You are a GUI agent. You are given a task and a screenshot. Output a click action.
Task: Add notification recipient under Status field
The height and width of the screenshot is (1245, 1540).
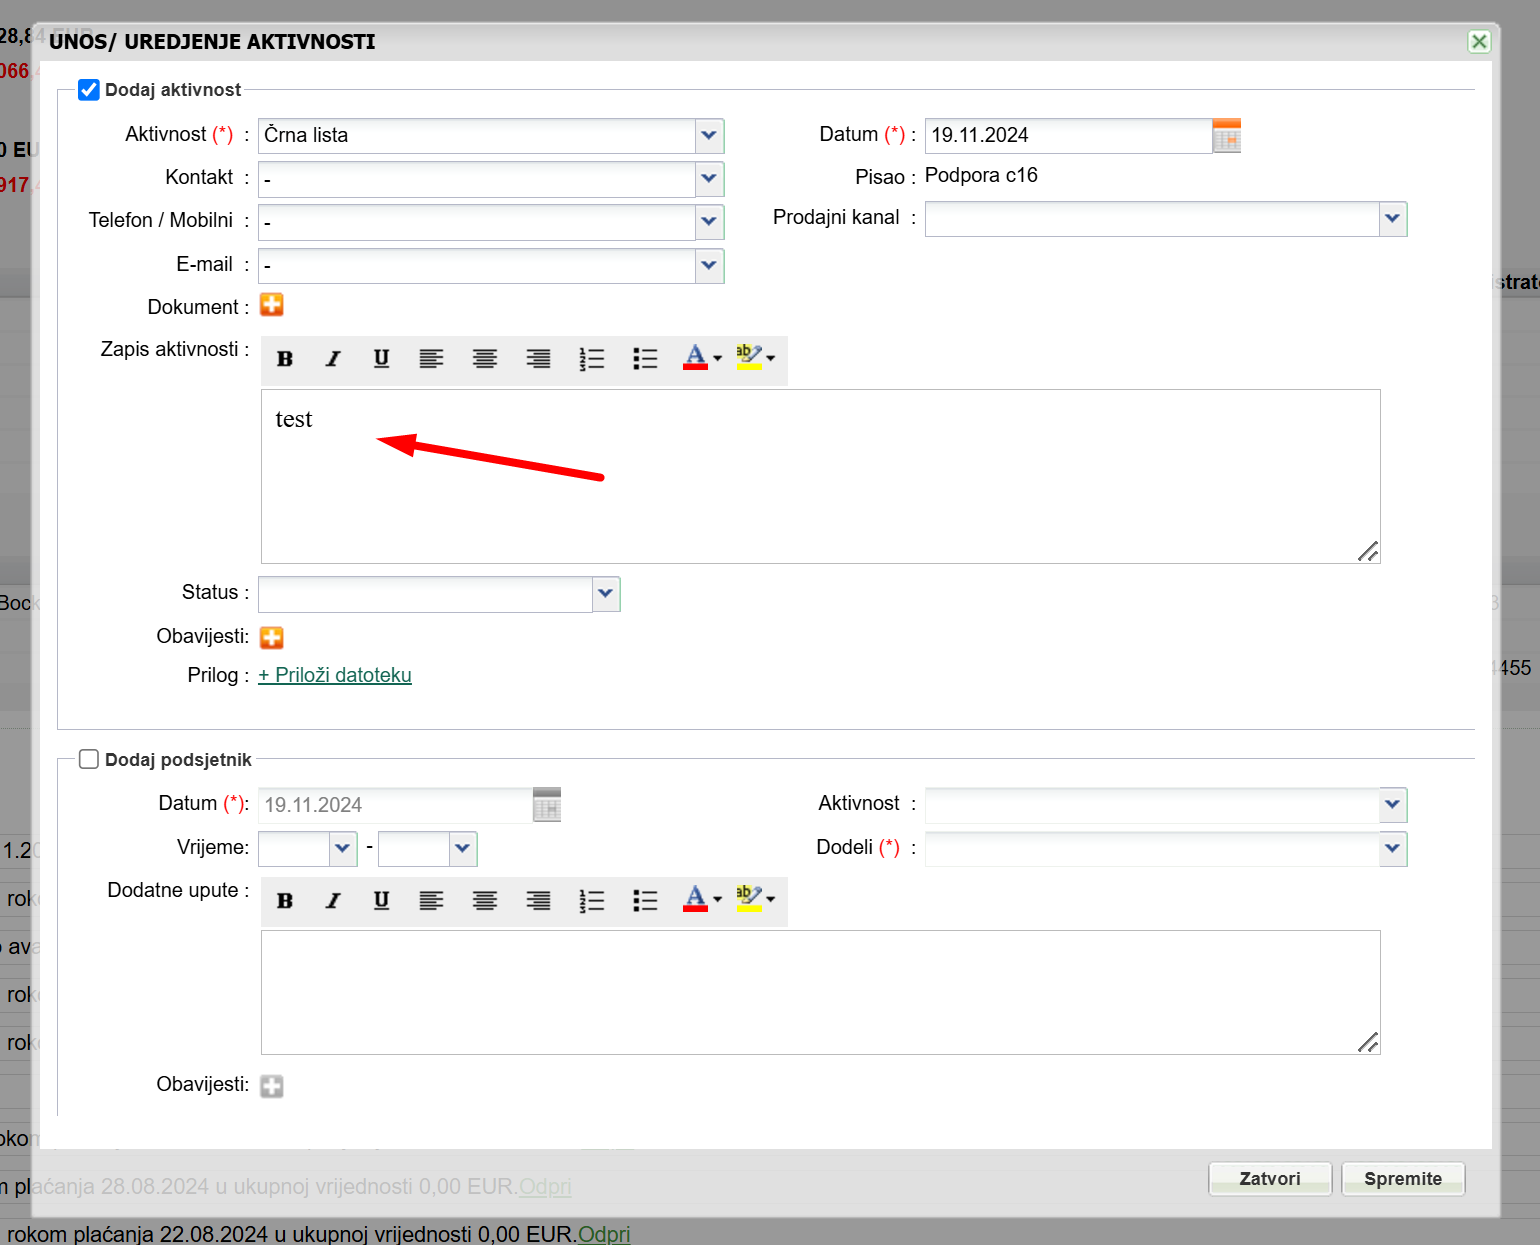[x=272, y=637]
